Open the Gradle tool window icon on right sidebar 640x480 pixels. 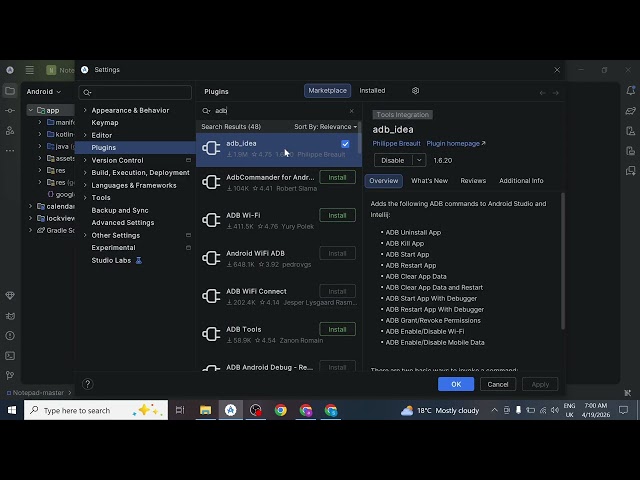630,111
